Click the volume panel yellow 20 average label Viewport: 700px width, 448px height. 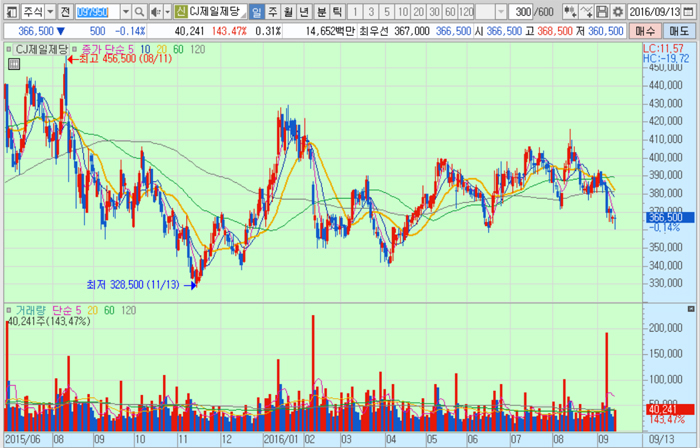[x=92, y=310]
